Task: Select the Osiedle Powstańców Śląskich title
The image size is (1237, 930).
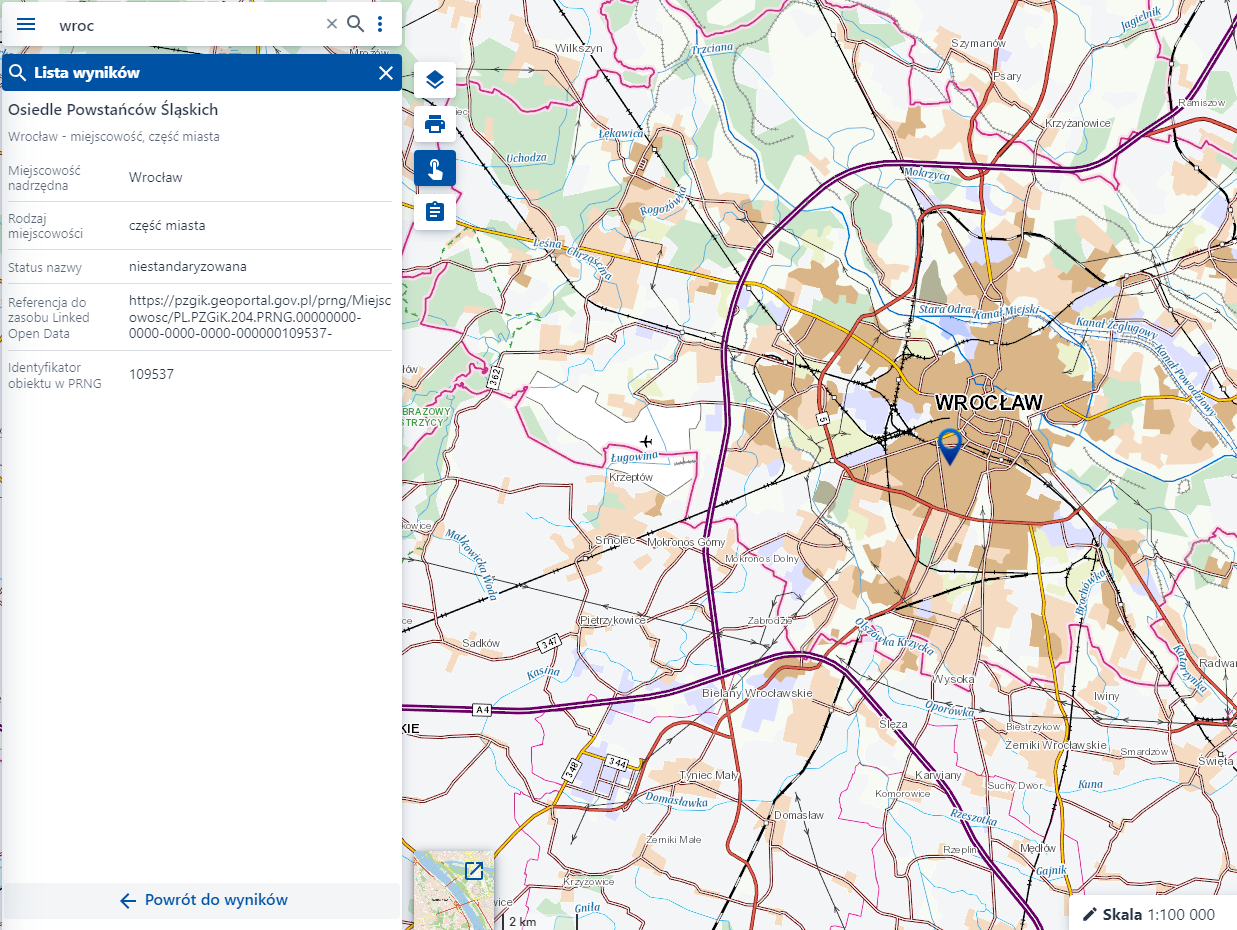Action: (x=113, y=110)
